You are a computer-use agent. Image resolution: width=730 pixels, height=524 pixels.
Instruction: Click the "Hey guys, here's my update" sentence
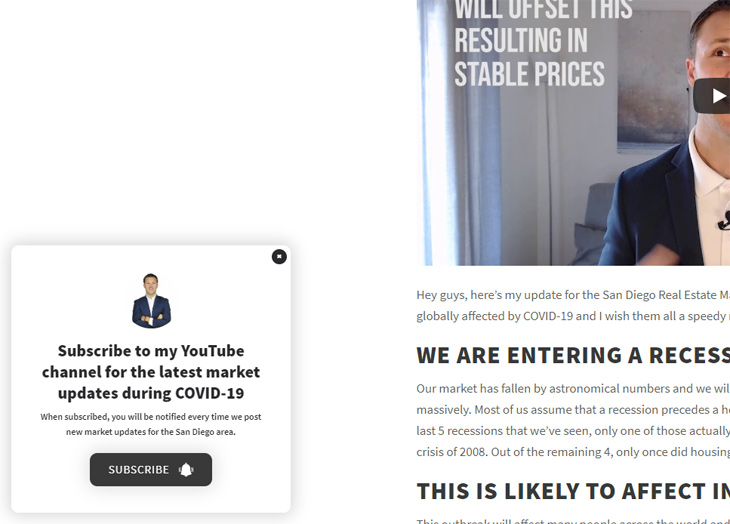[x=573, y=295]
